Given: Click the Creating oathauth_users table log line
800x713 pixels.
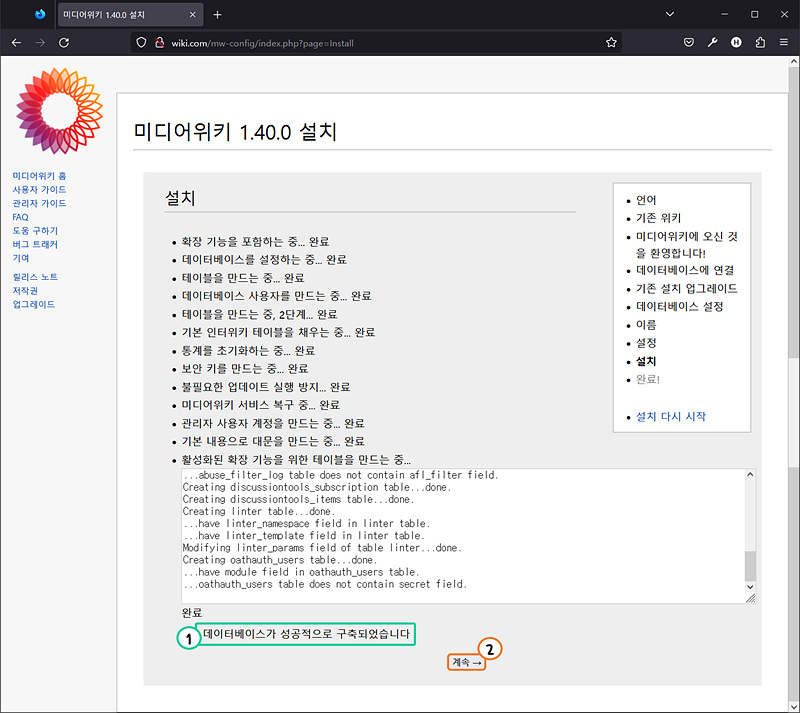Looking at the screenshot, I should click(281, 560).
